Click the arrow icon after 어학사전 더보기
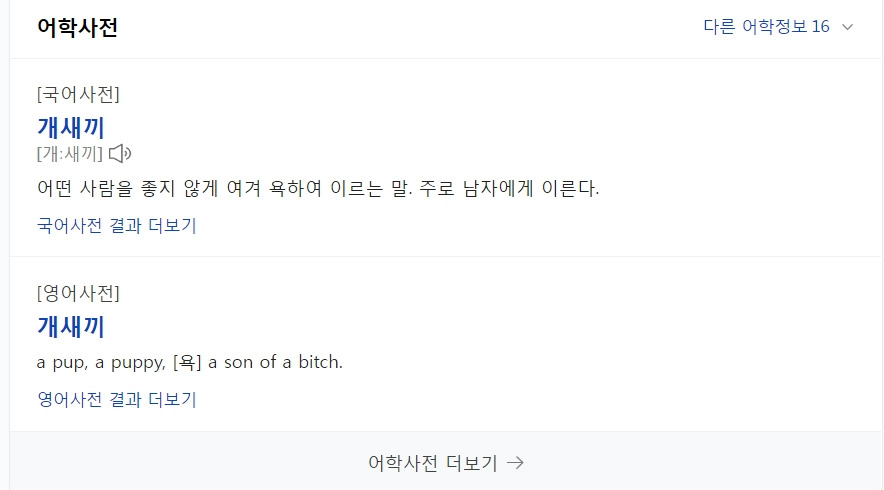The width and height of the screenshot is (884, 490). click(515, 462)
